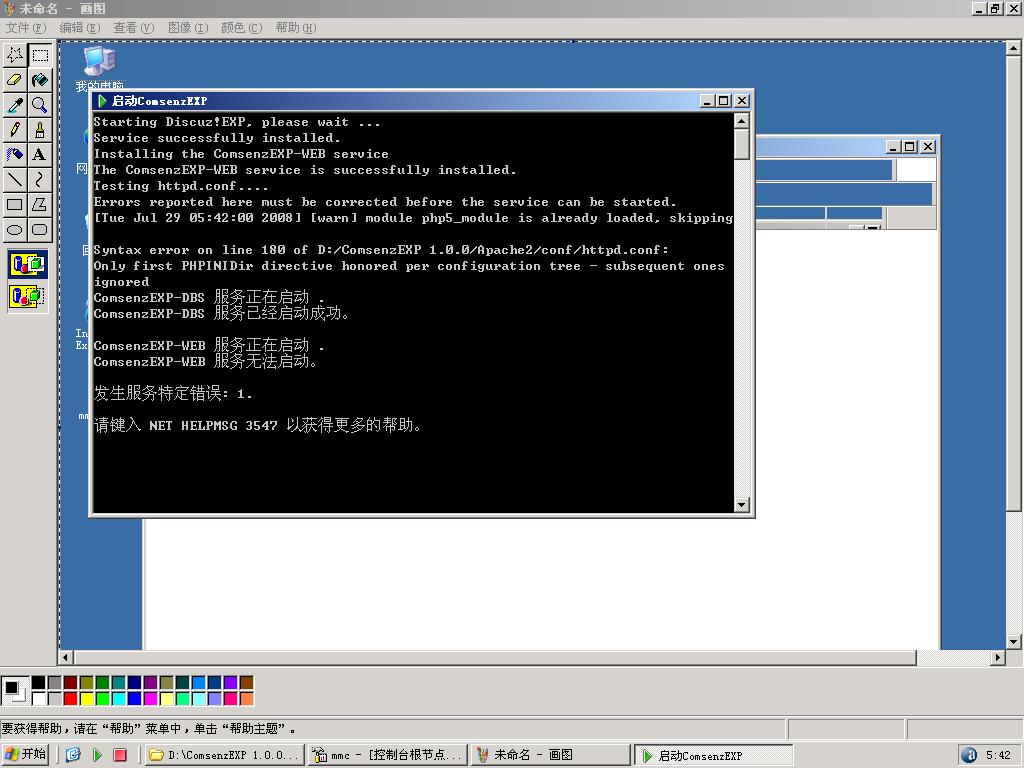Select the cyan color swatch
Image resolution: width=1024 pixels, height=768 pixels.
click(x=118, y=699)
